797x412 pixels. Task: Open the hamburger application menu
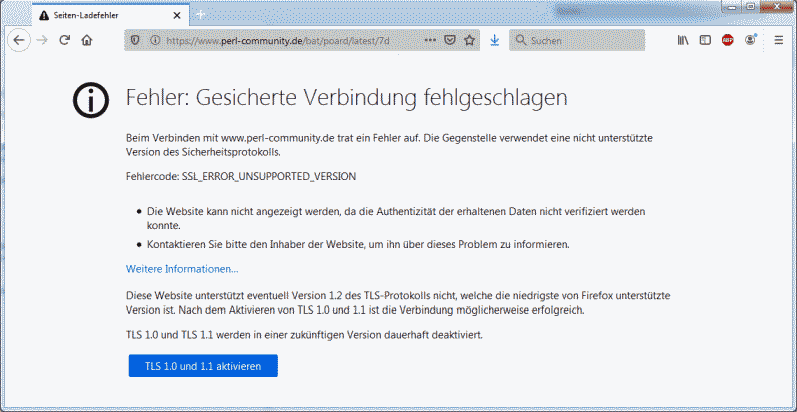coord(778,41)
